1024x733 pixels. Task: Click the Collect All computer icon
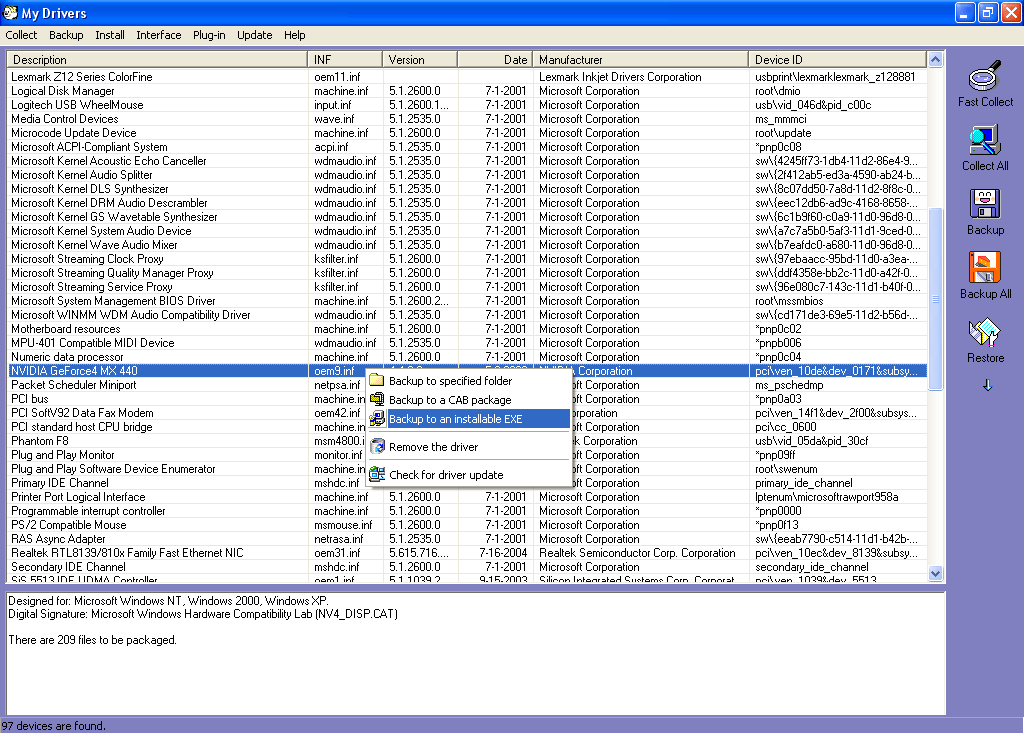pyautogui.click(x=985, y=141)
